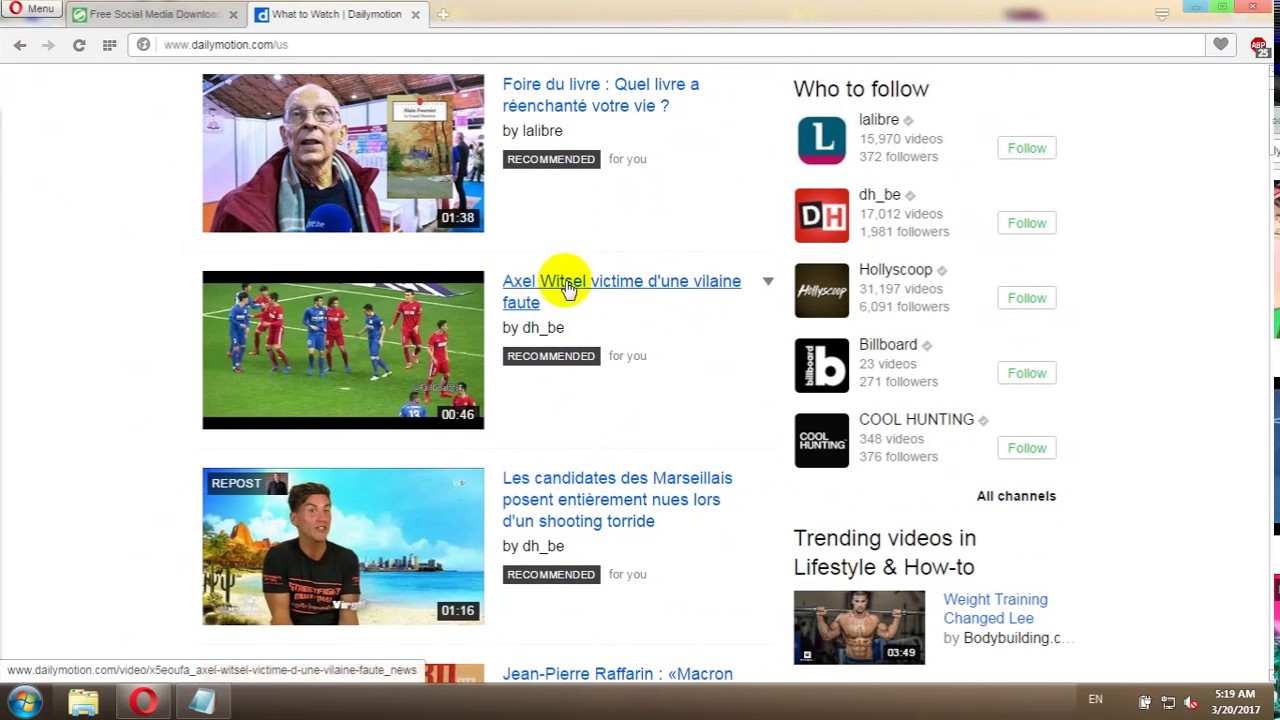Image resolution: width=1280 pixels, height=720 pixels.
Task: Open Billboard channel name link
Action: point(888,345)
